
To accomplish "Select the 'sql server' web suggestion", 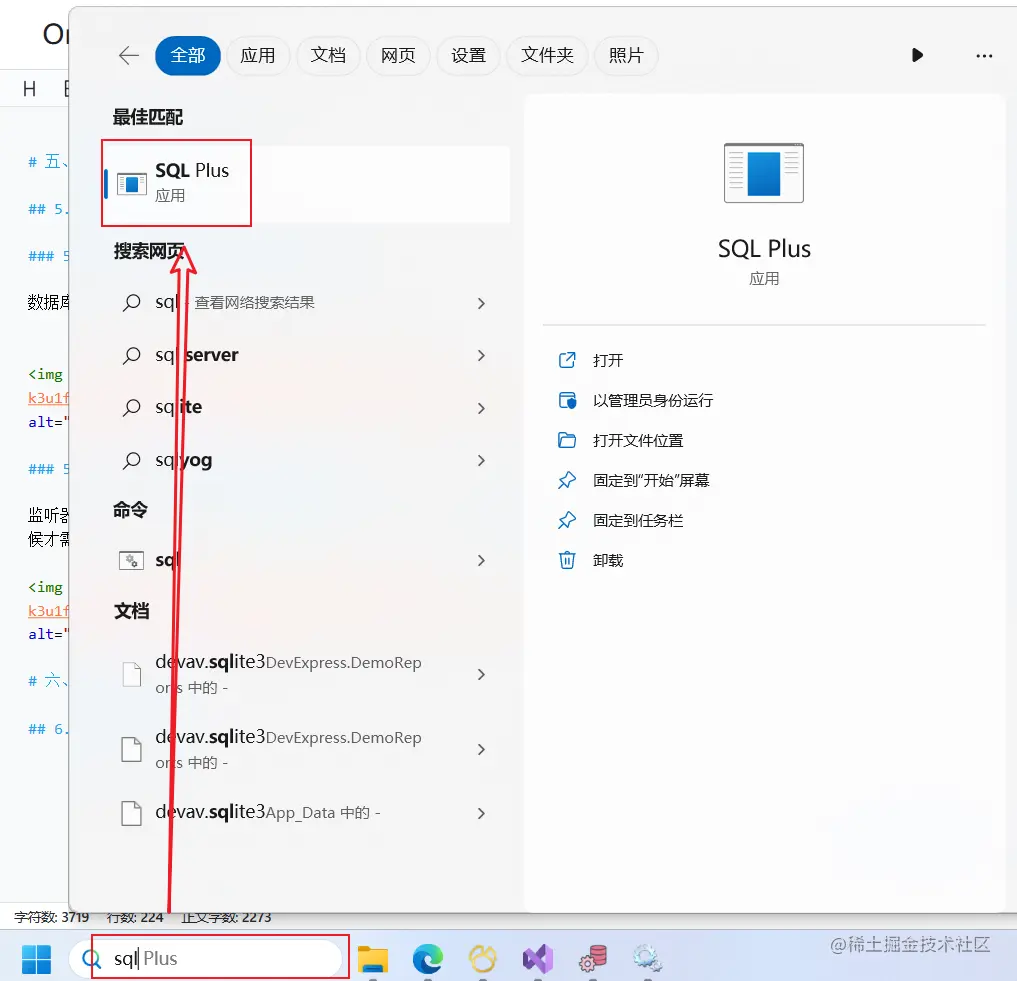I will [x=305, y=356].
